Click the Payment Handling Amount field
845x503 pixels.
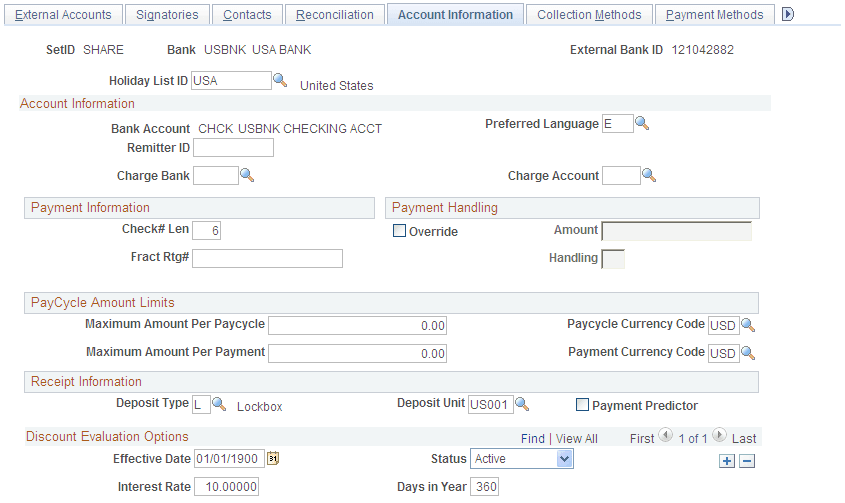pyautogui.click(x=676, y=231)
